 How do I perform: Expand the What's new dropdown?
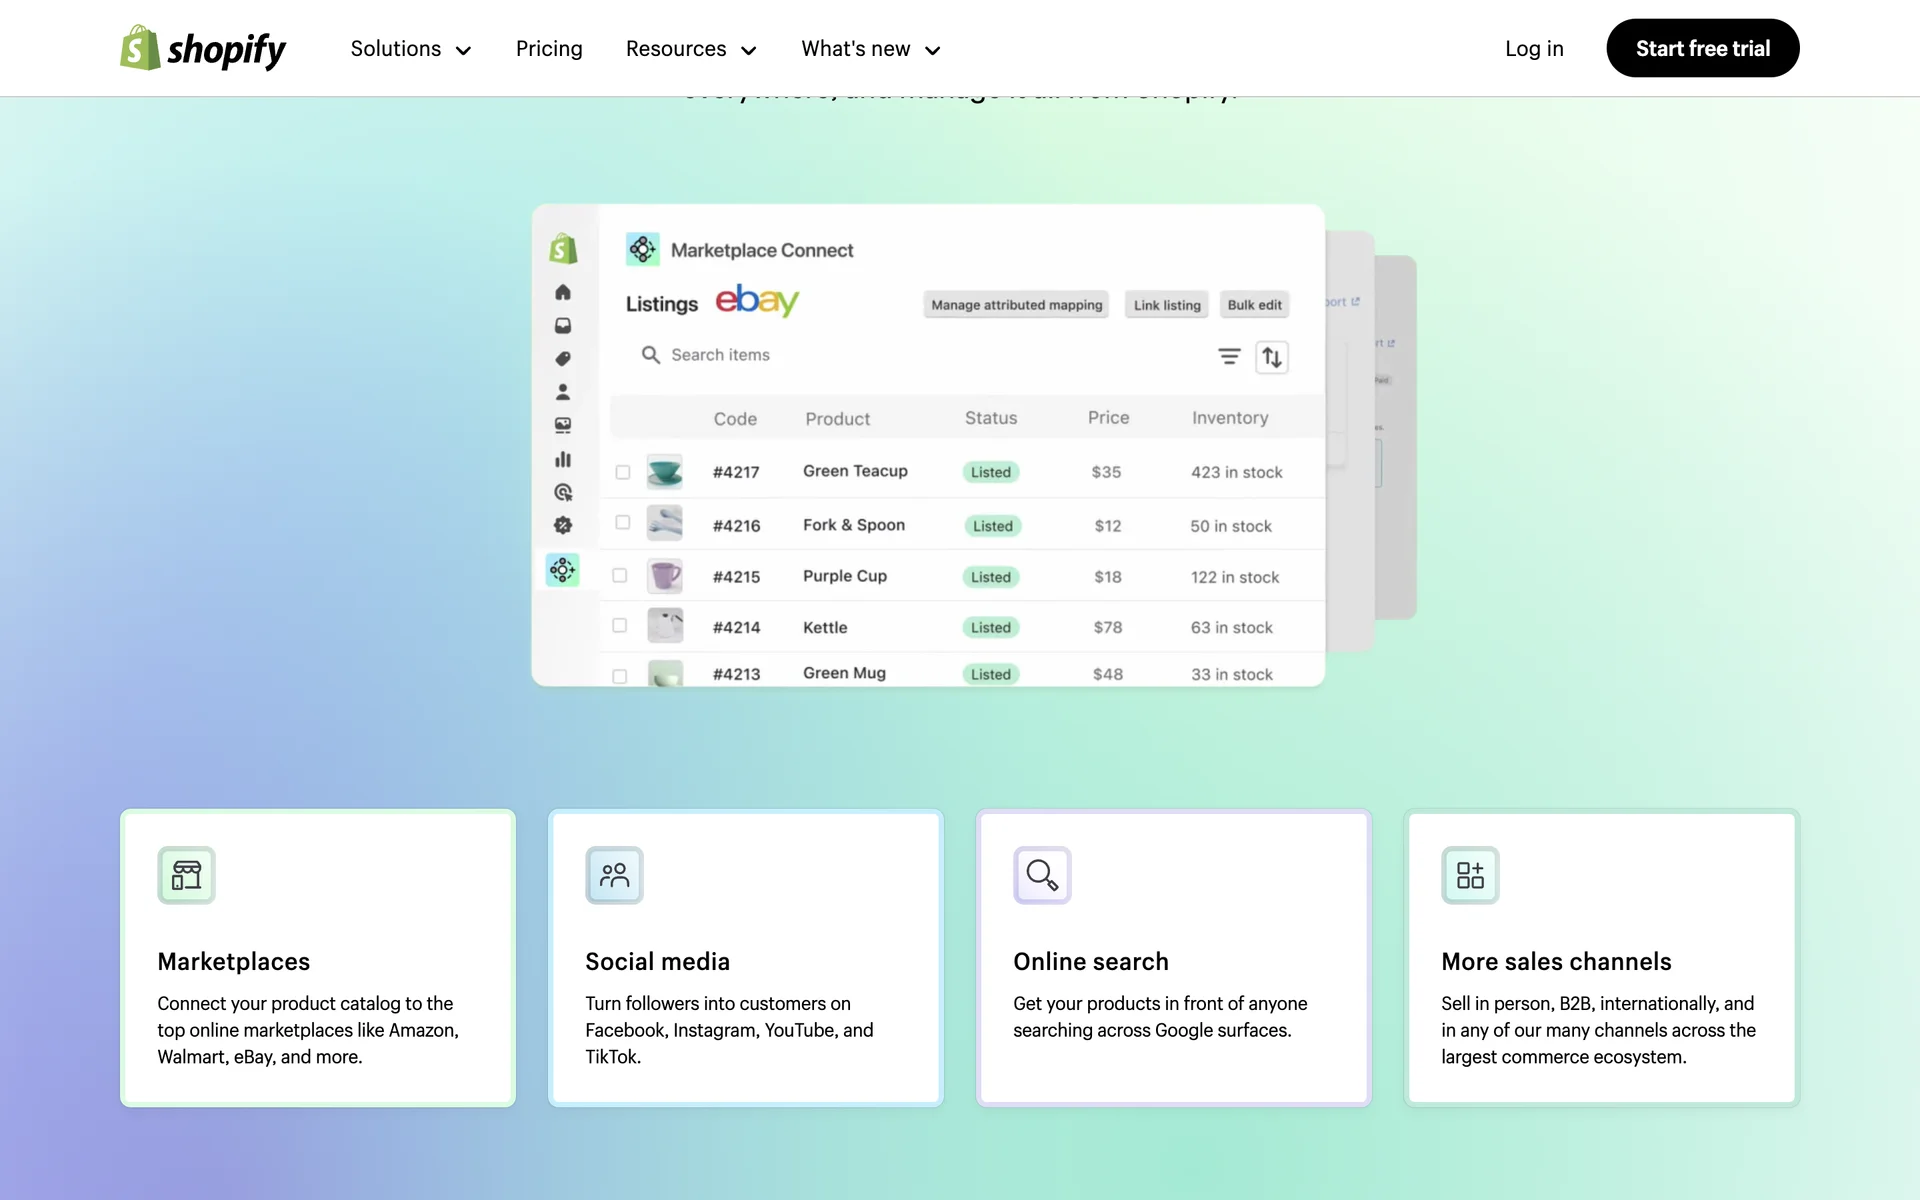tap(870, 49)
